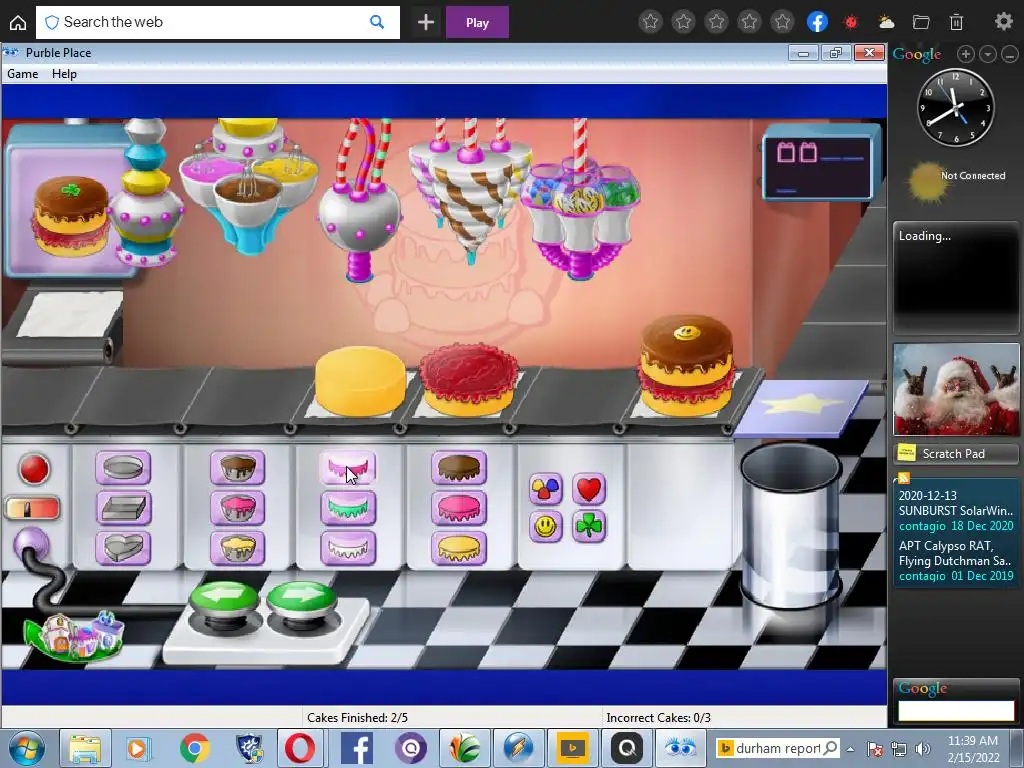The height and width of the screenshot is (768, 1024).
Task: Click the sidebar add gadget plus button
Action: point(966,54)
